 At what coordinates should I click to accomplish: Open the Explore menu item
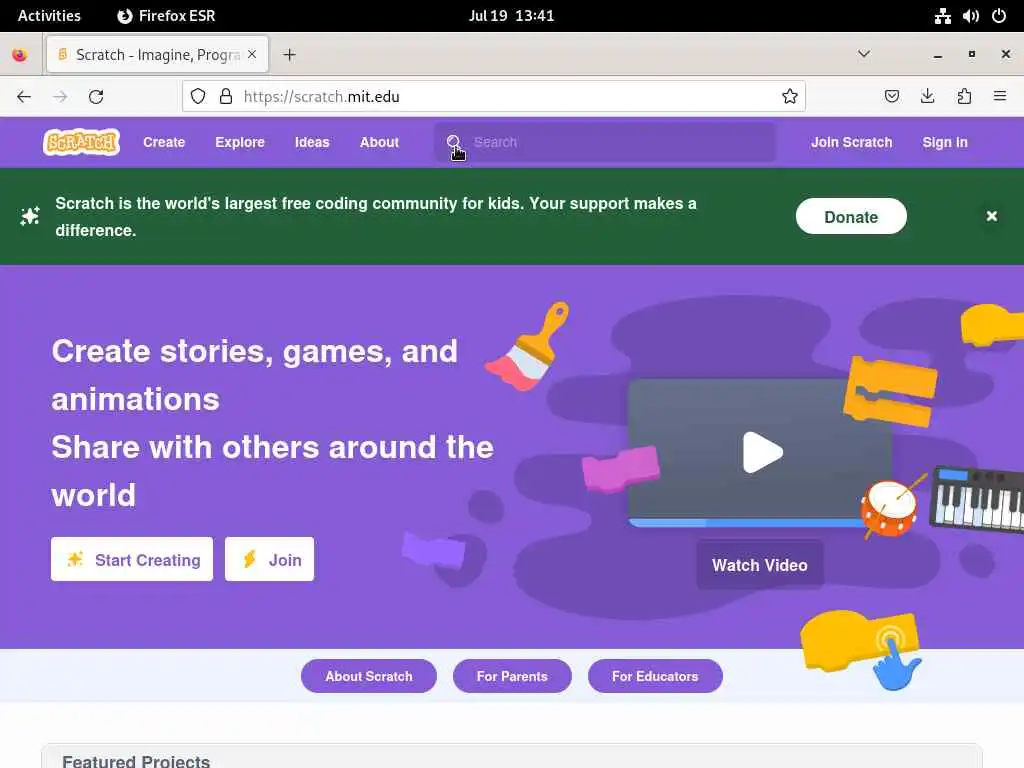240,142
